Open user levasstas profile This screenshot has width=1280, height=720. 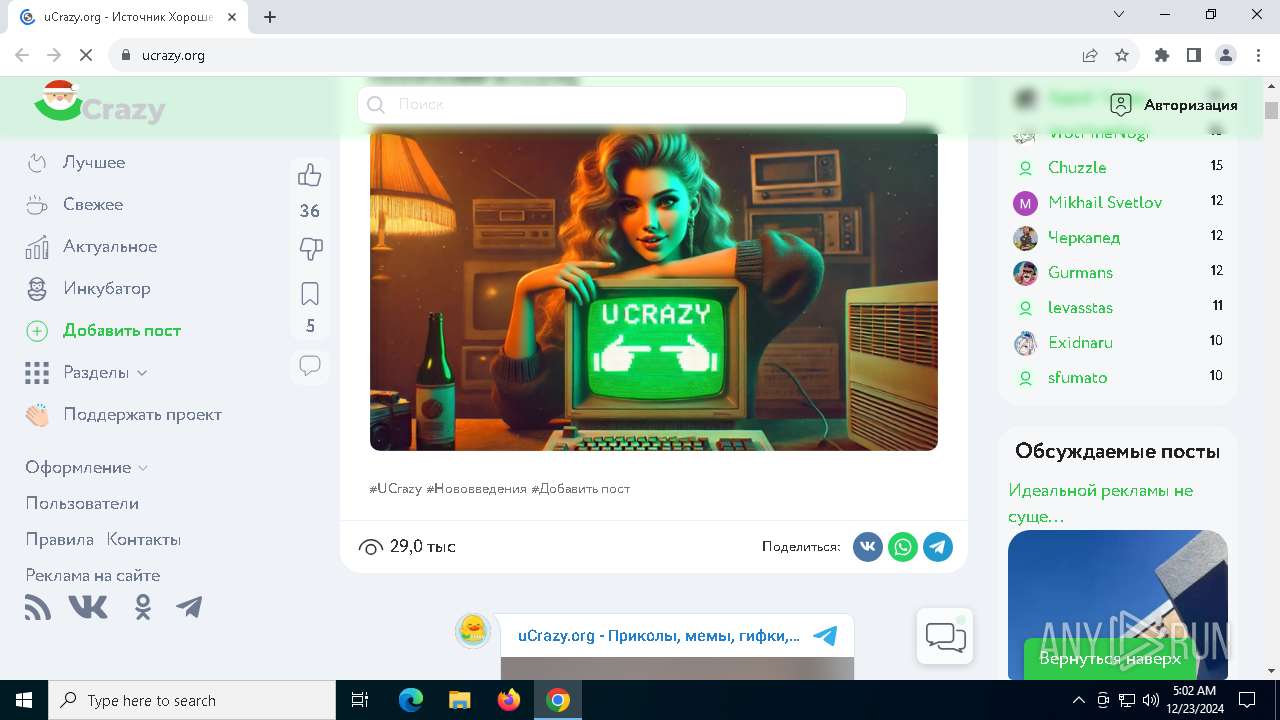(x=1080, y=307)
